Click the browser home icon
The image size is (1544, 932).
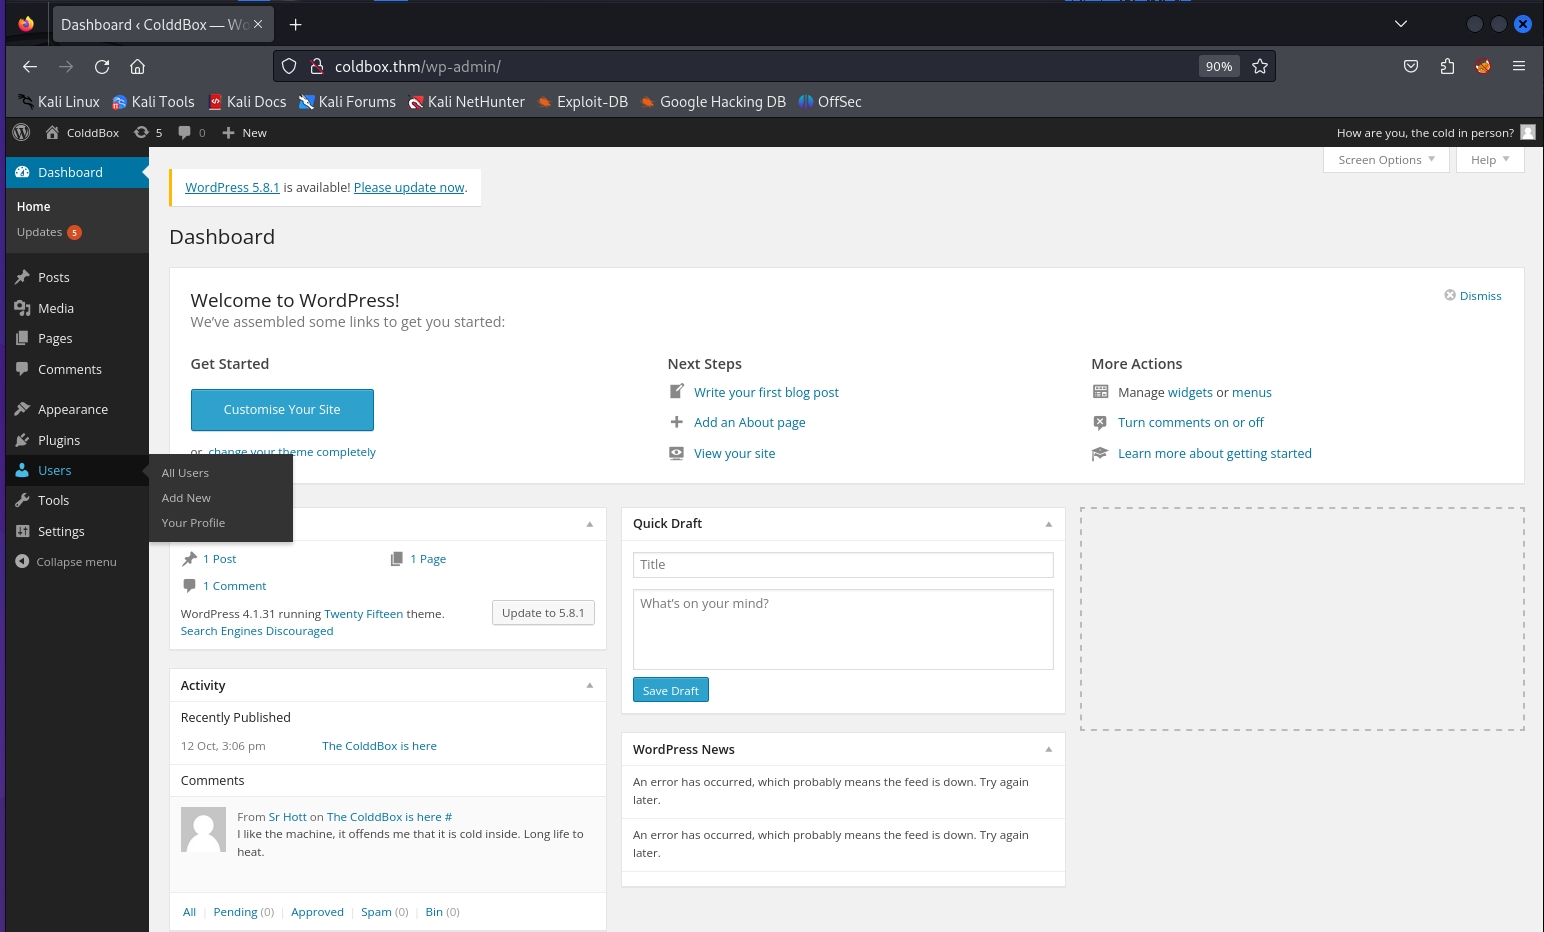[138, 67]
